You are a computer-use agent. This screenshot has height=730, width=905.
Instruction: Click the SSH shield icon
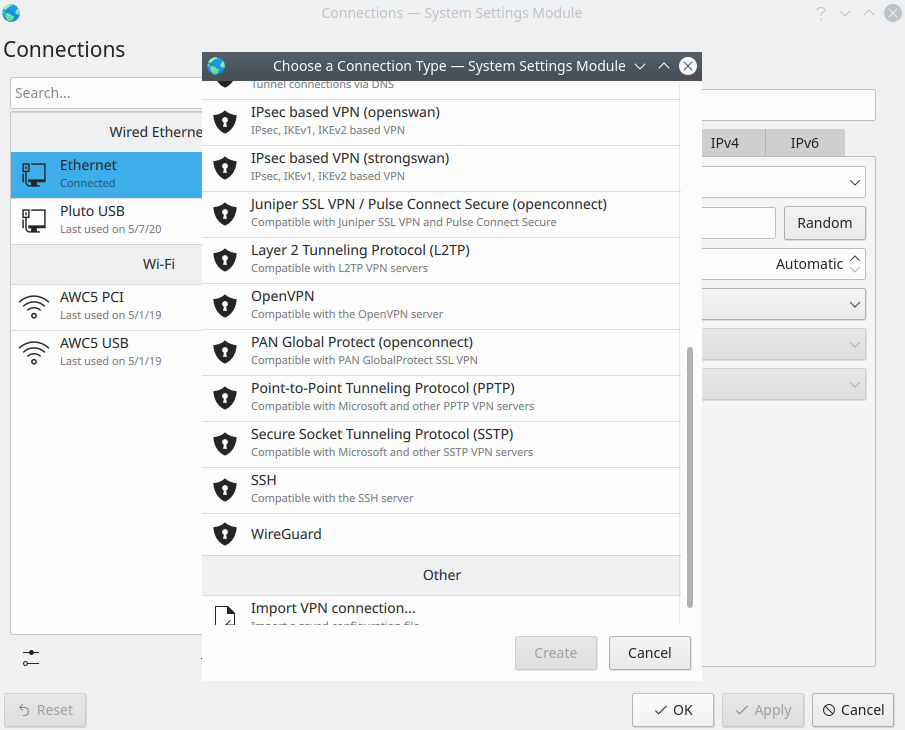[224, 489]
